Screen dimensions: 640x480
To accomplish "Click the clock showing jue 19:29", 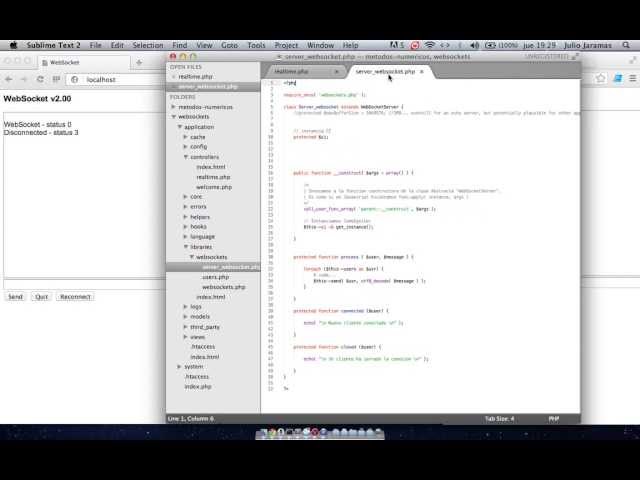I will tap(540, 45).
